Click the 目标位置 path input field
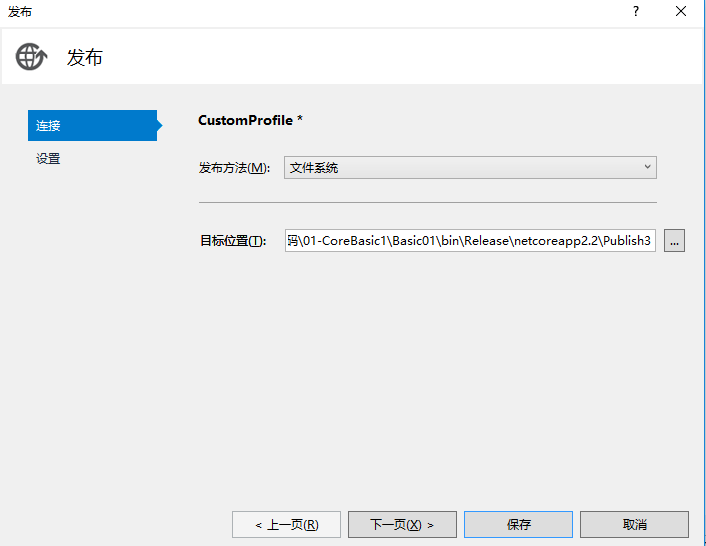This screenshot has width=706, height=546. [x=470, y=240]
